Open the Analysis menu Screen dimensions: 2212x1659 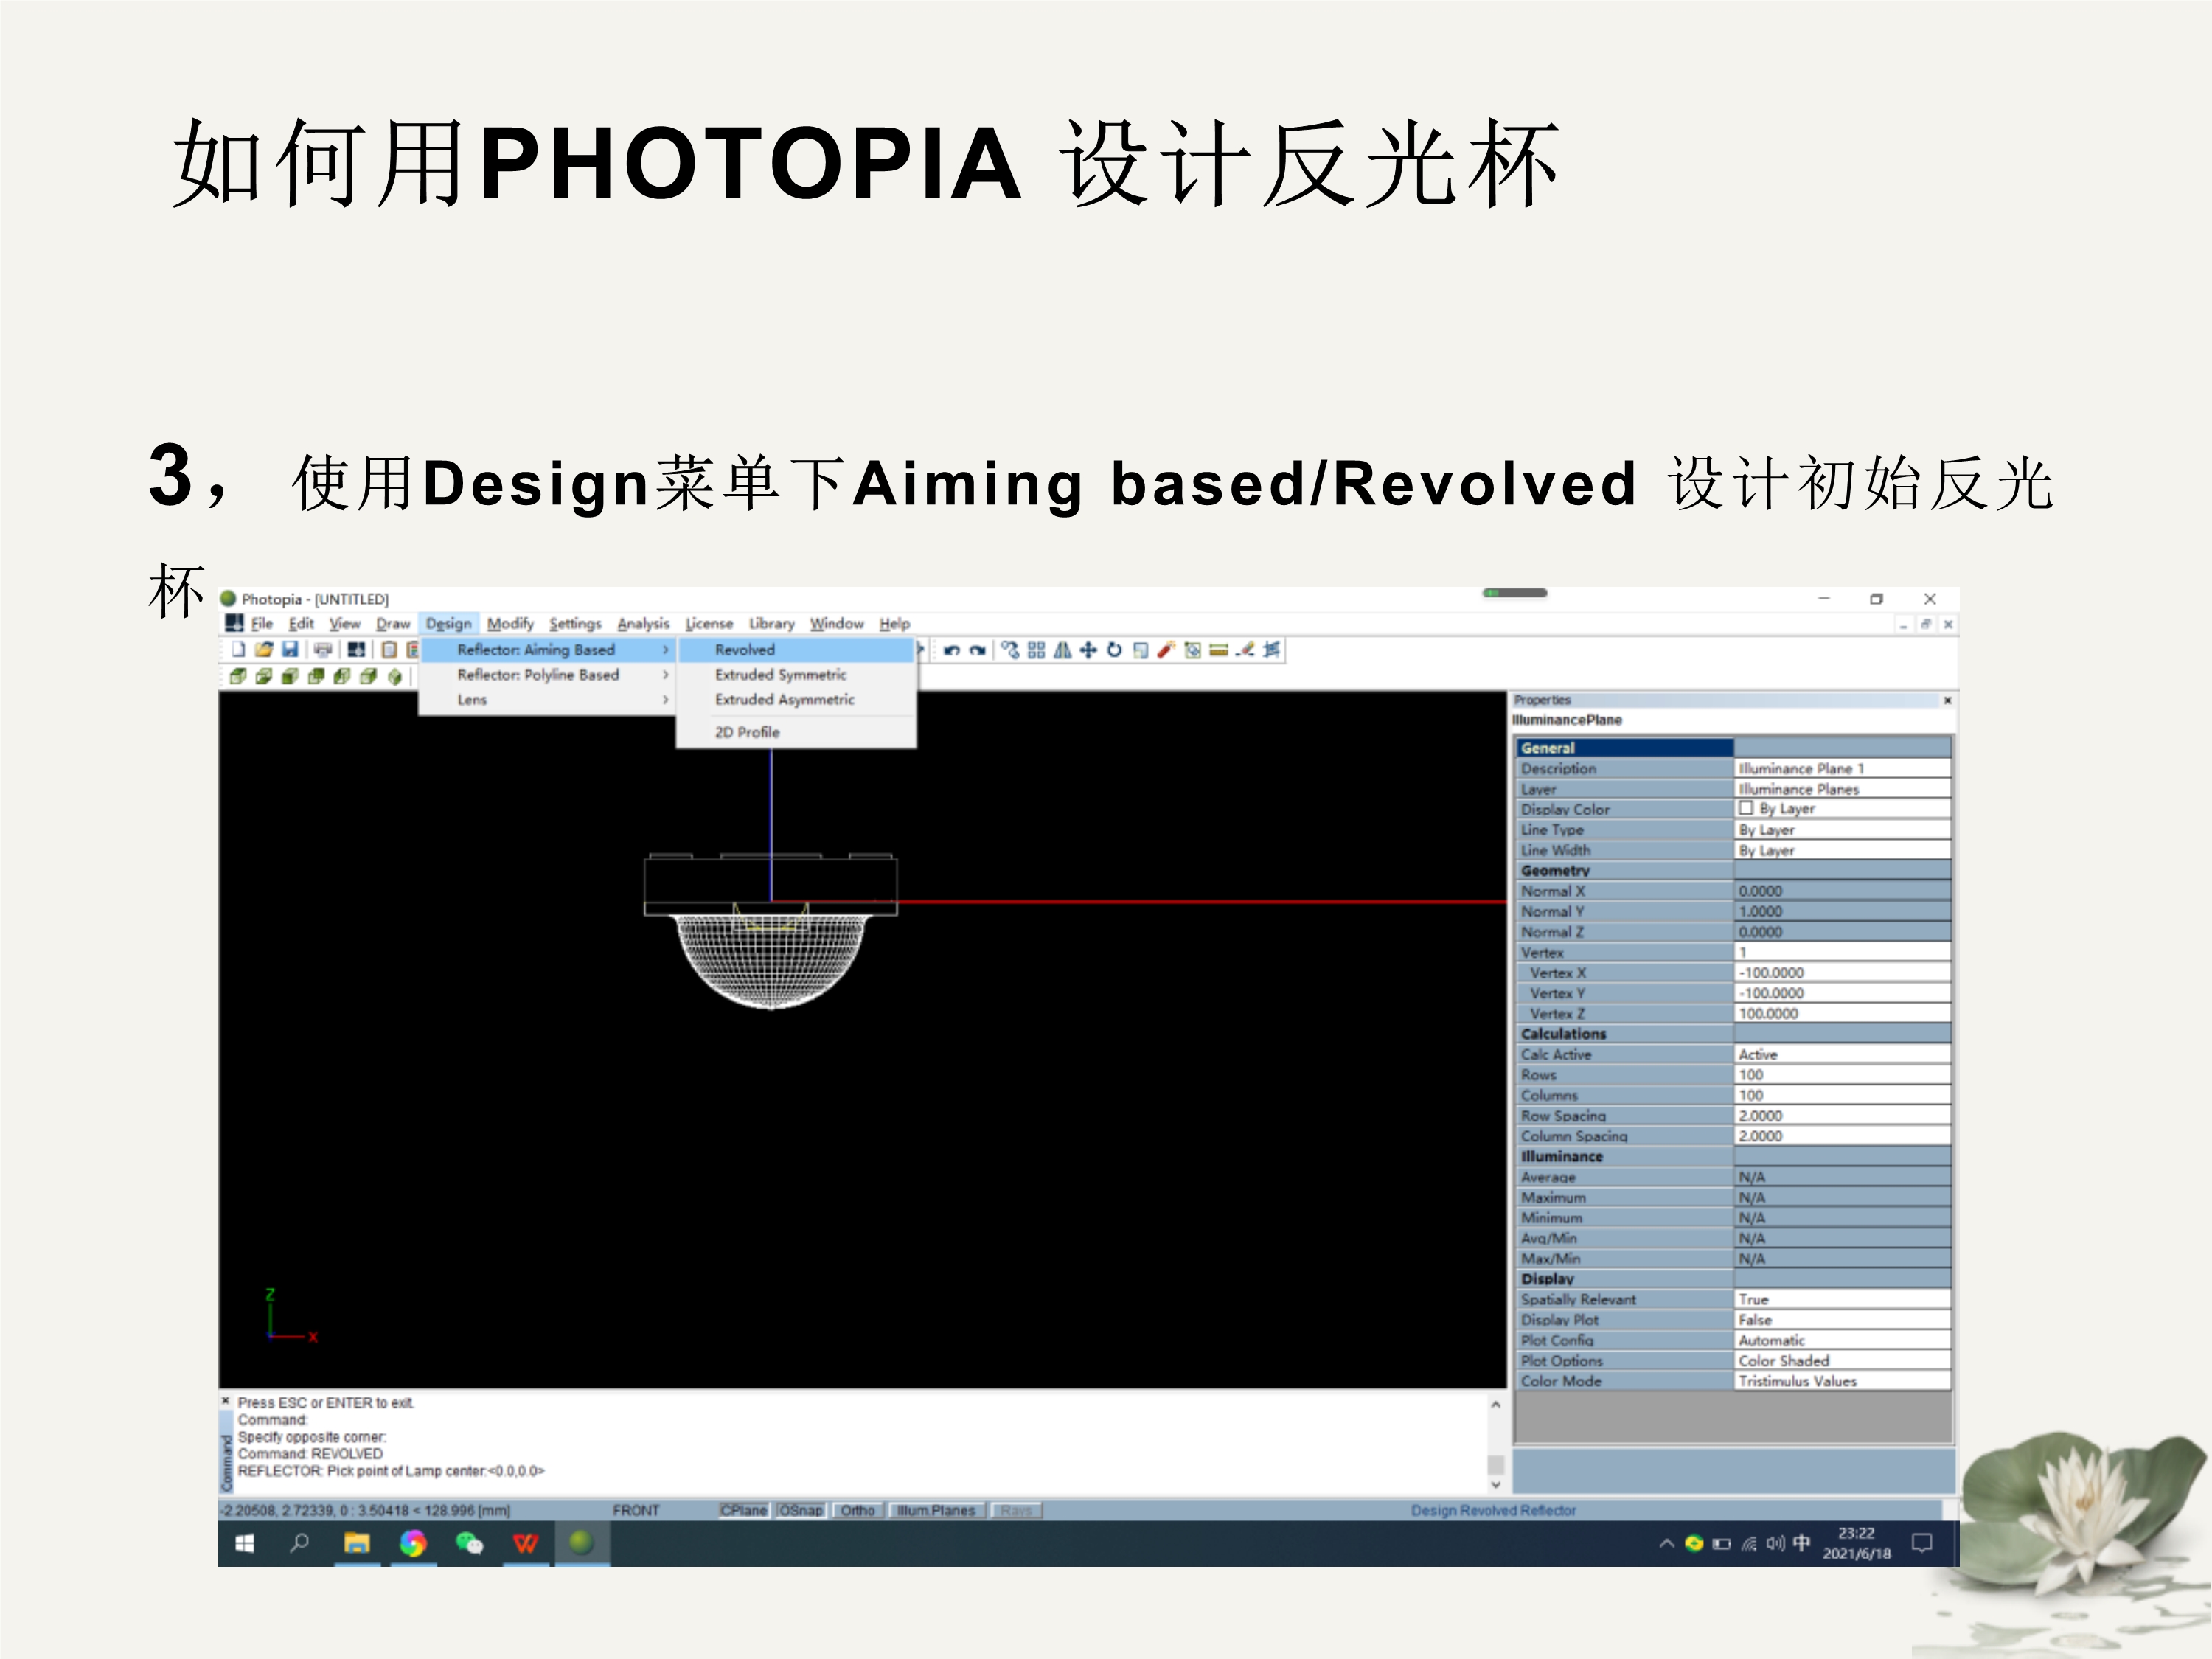click(x=643, y=623)
